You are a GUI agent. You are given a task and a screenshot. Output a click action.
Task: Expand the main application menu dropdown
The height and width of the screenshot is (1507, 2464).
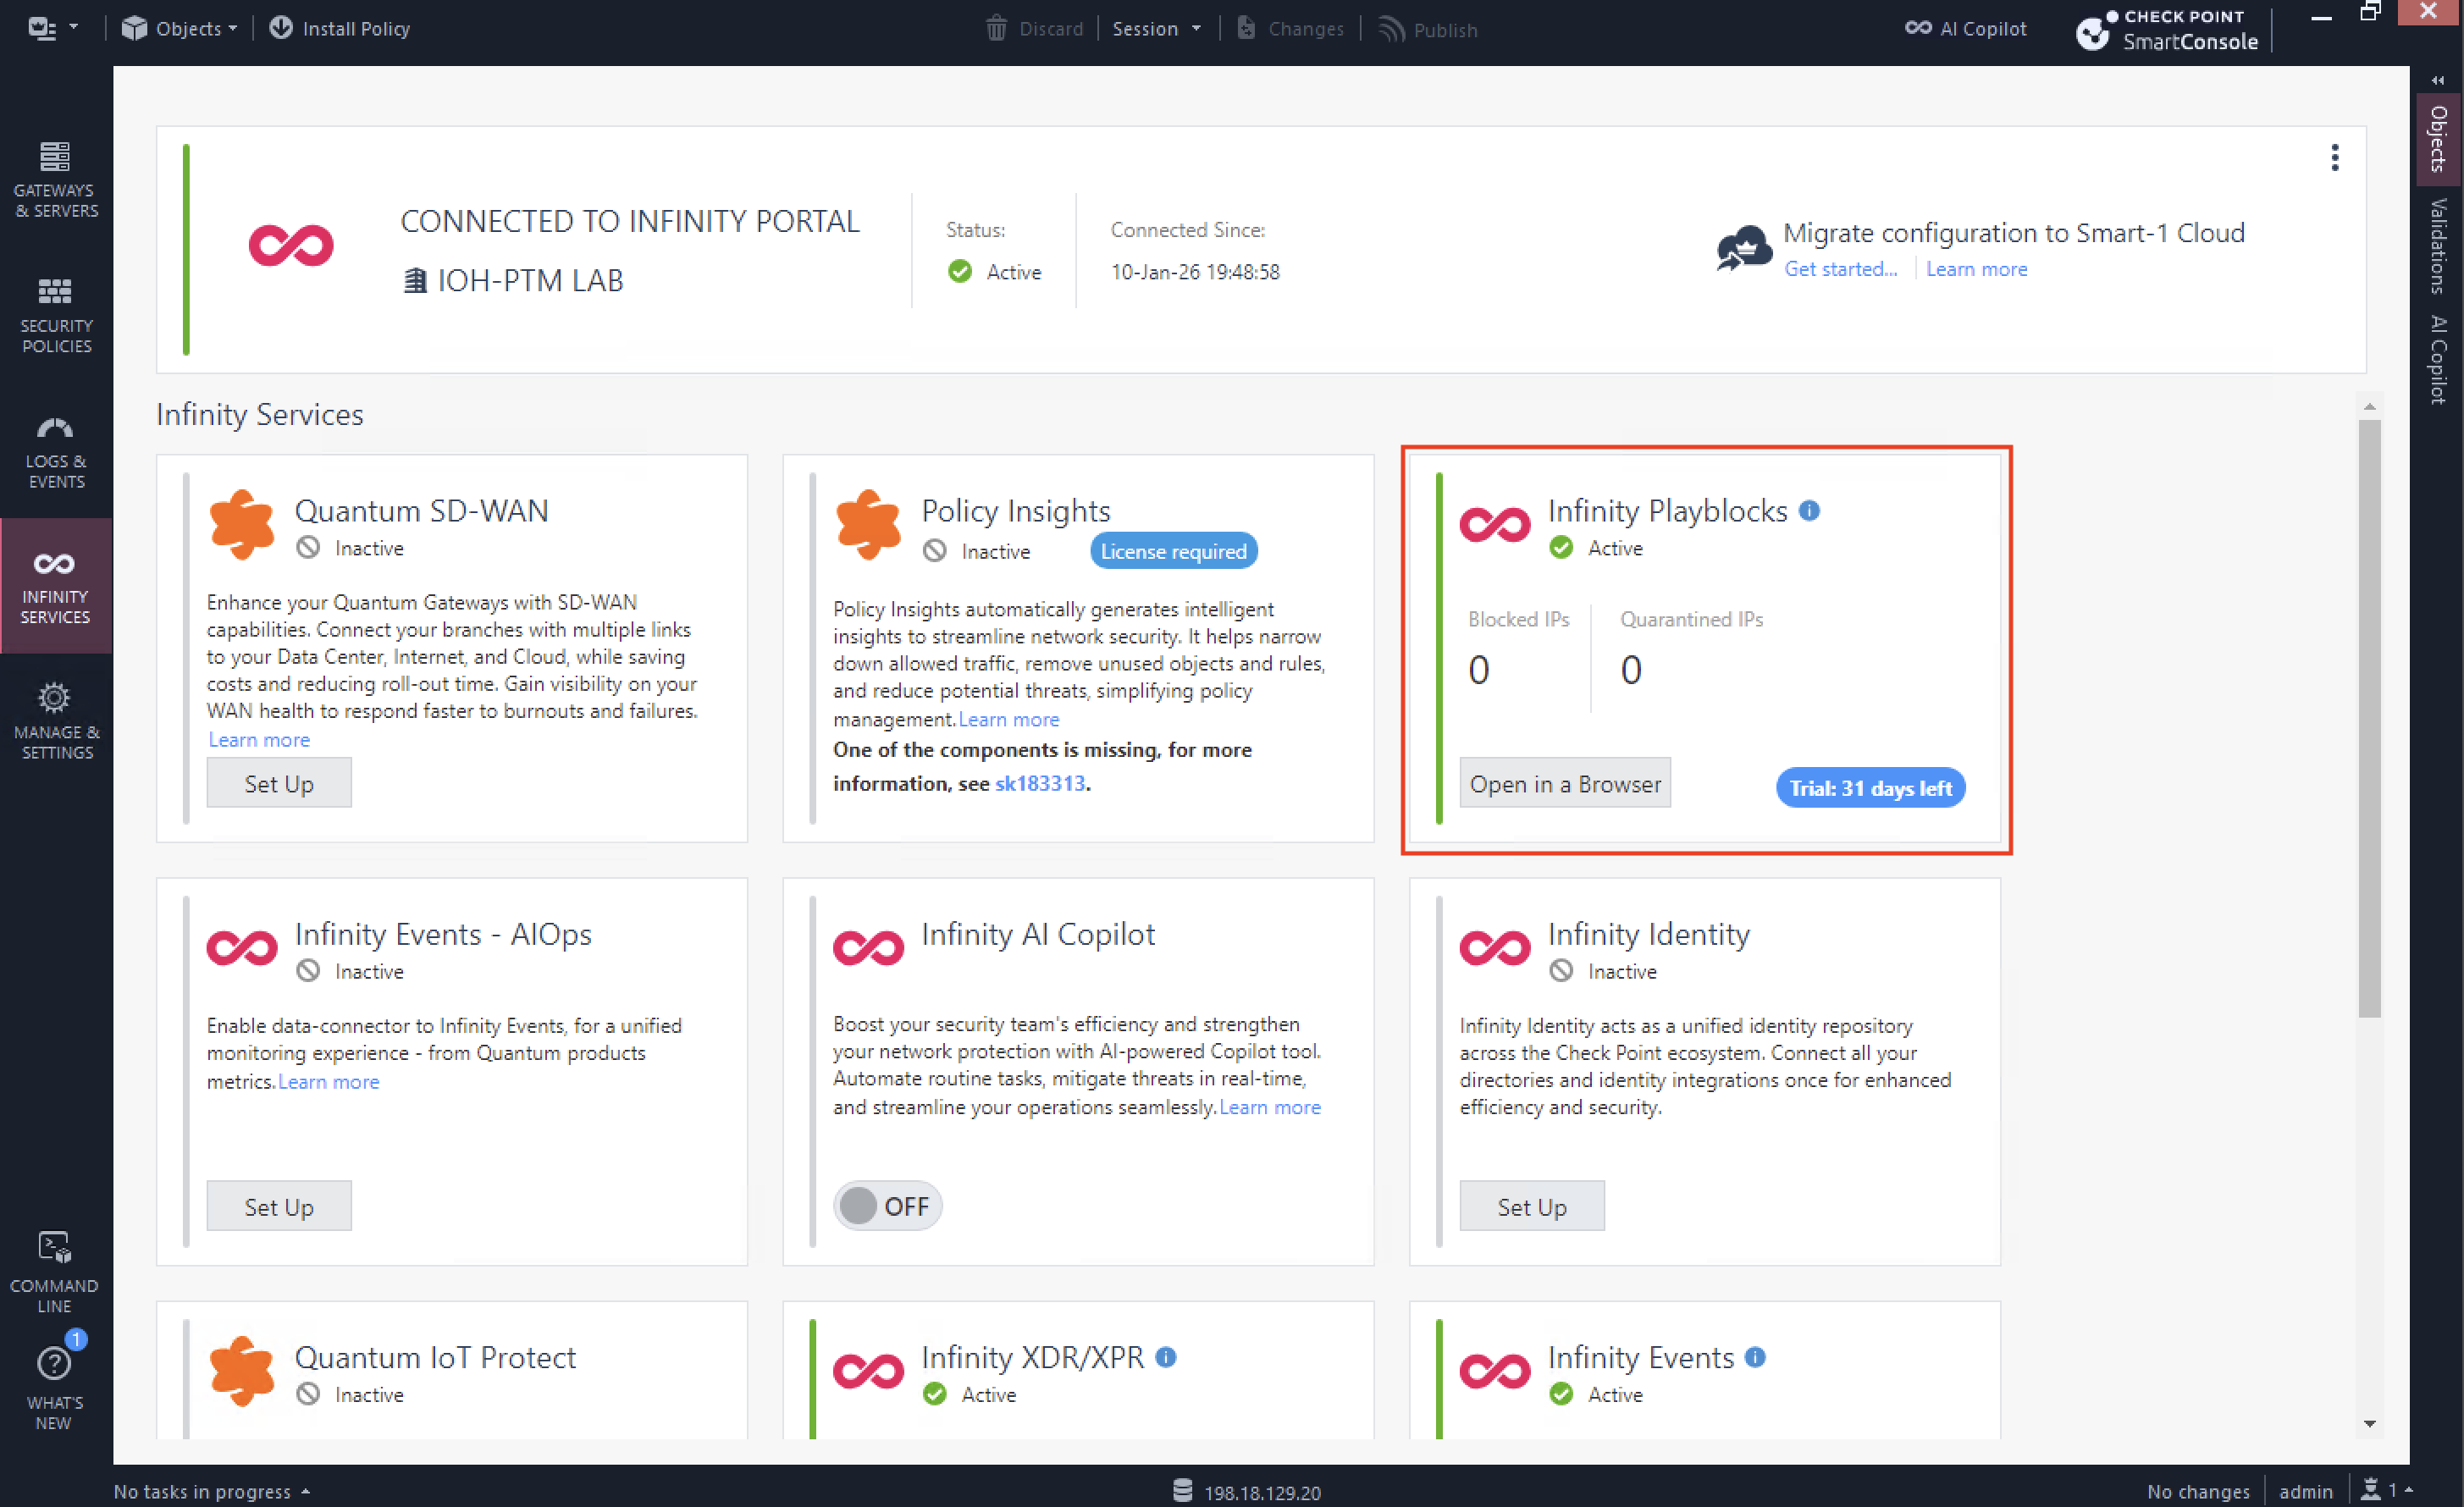[52, 28]
